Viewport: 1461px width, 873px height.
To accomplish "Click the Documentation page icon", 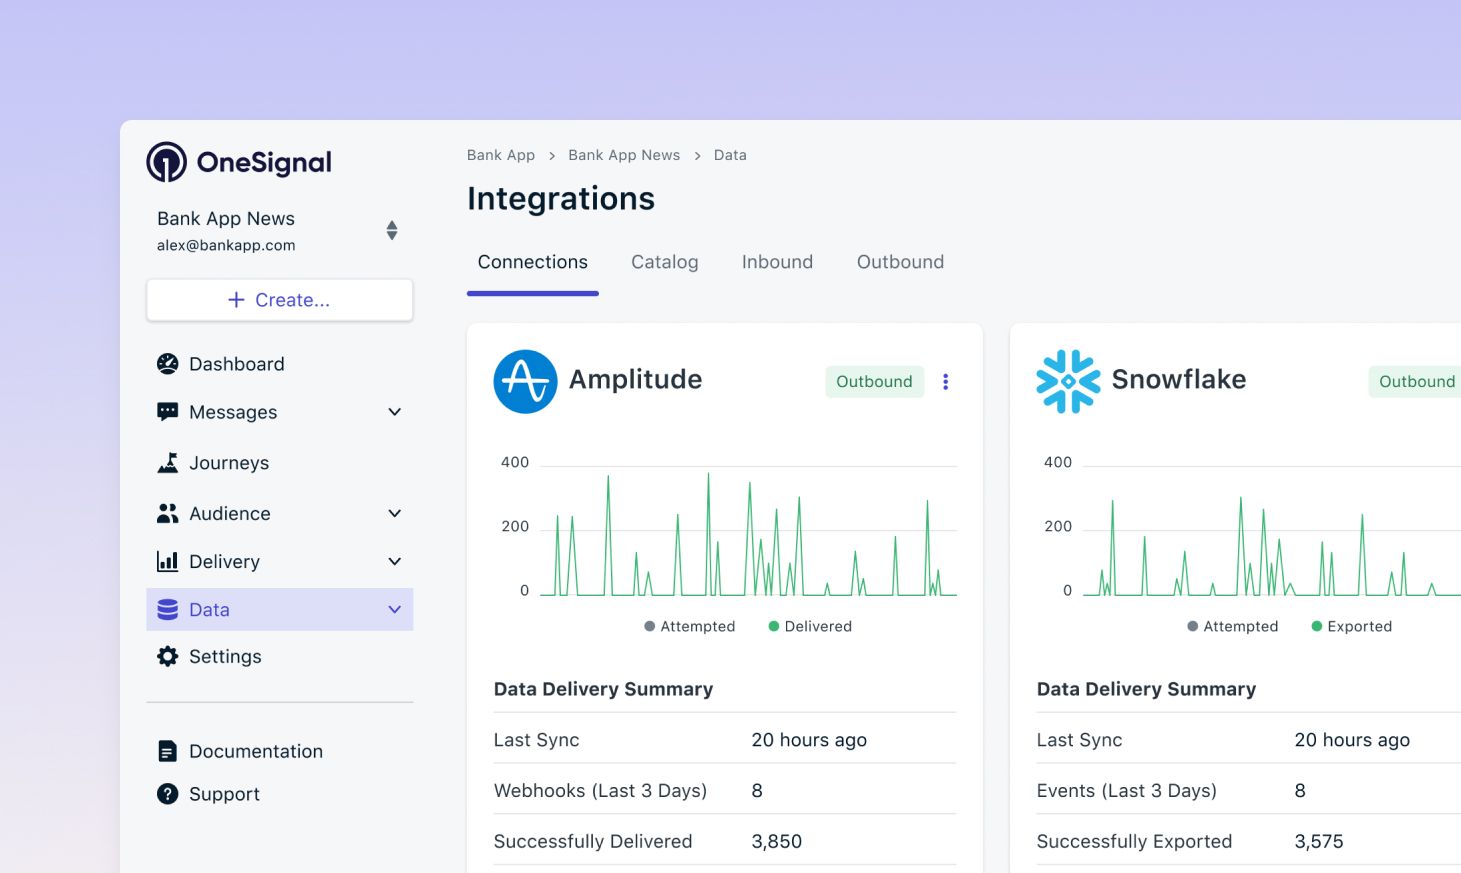I will [x=168, y=751].
